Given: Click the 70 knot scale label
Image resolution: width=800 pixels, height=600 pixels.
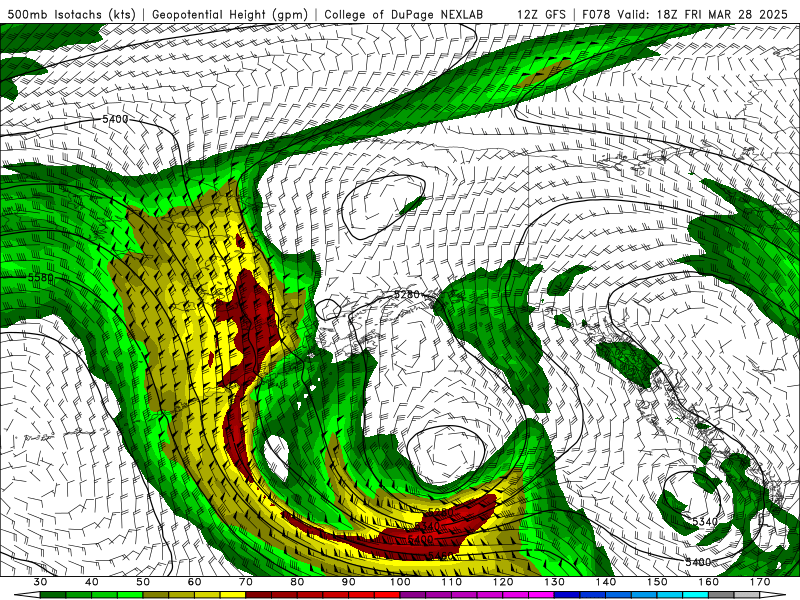Looking at the screenshot, I should click(x=246, y=582).
